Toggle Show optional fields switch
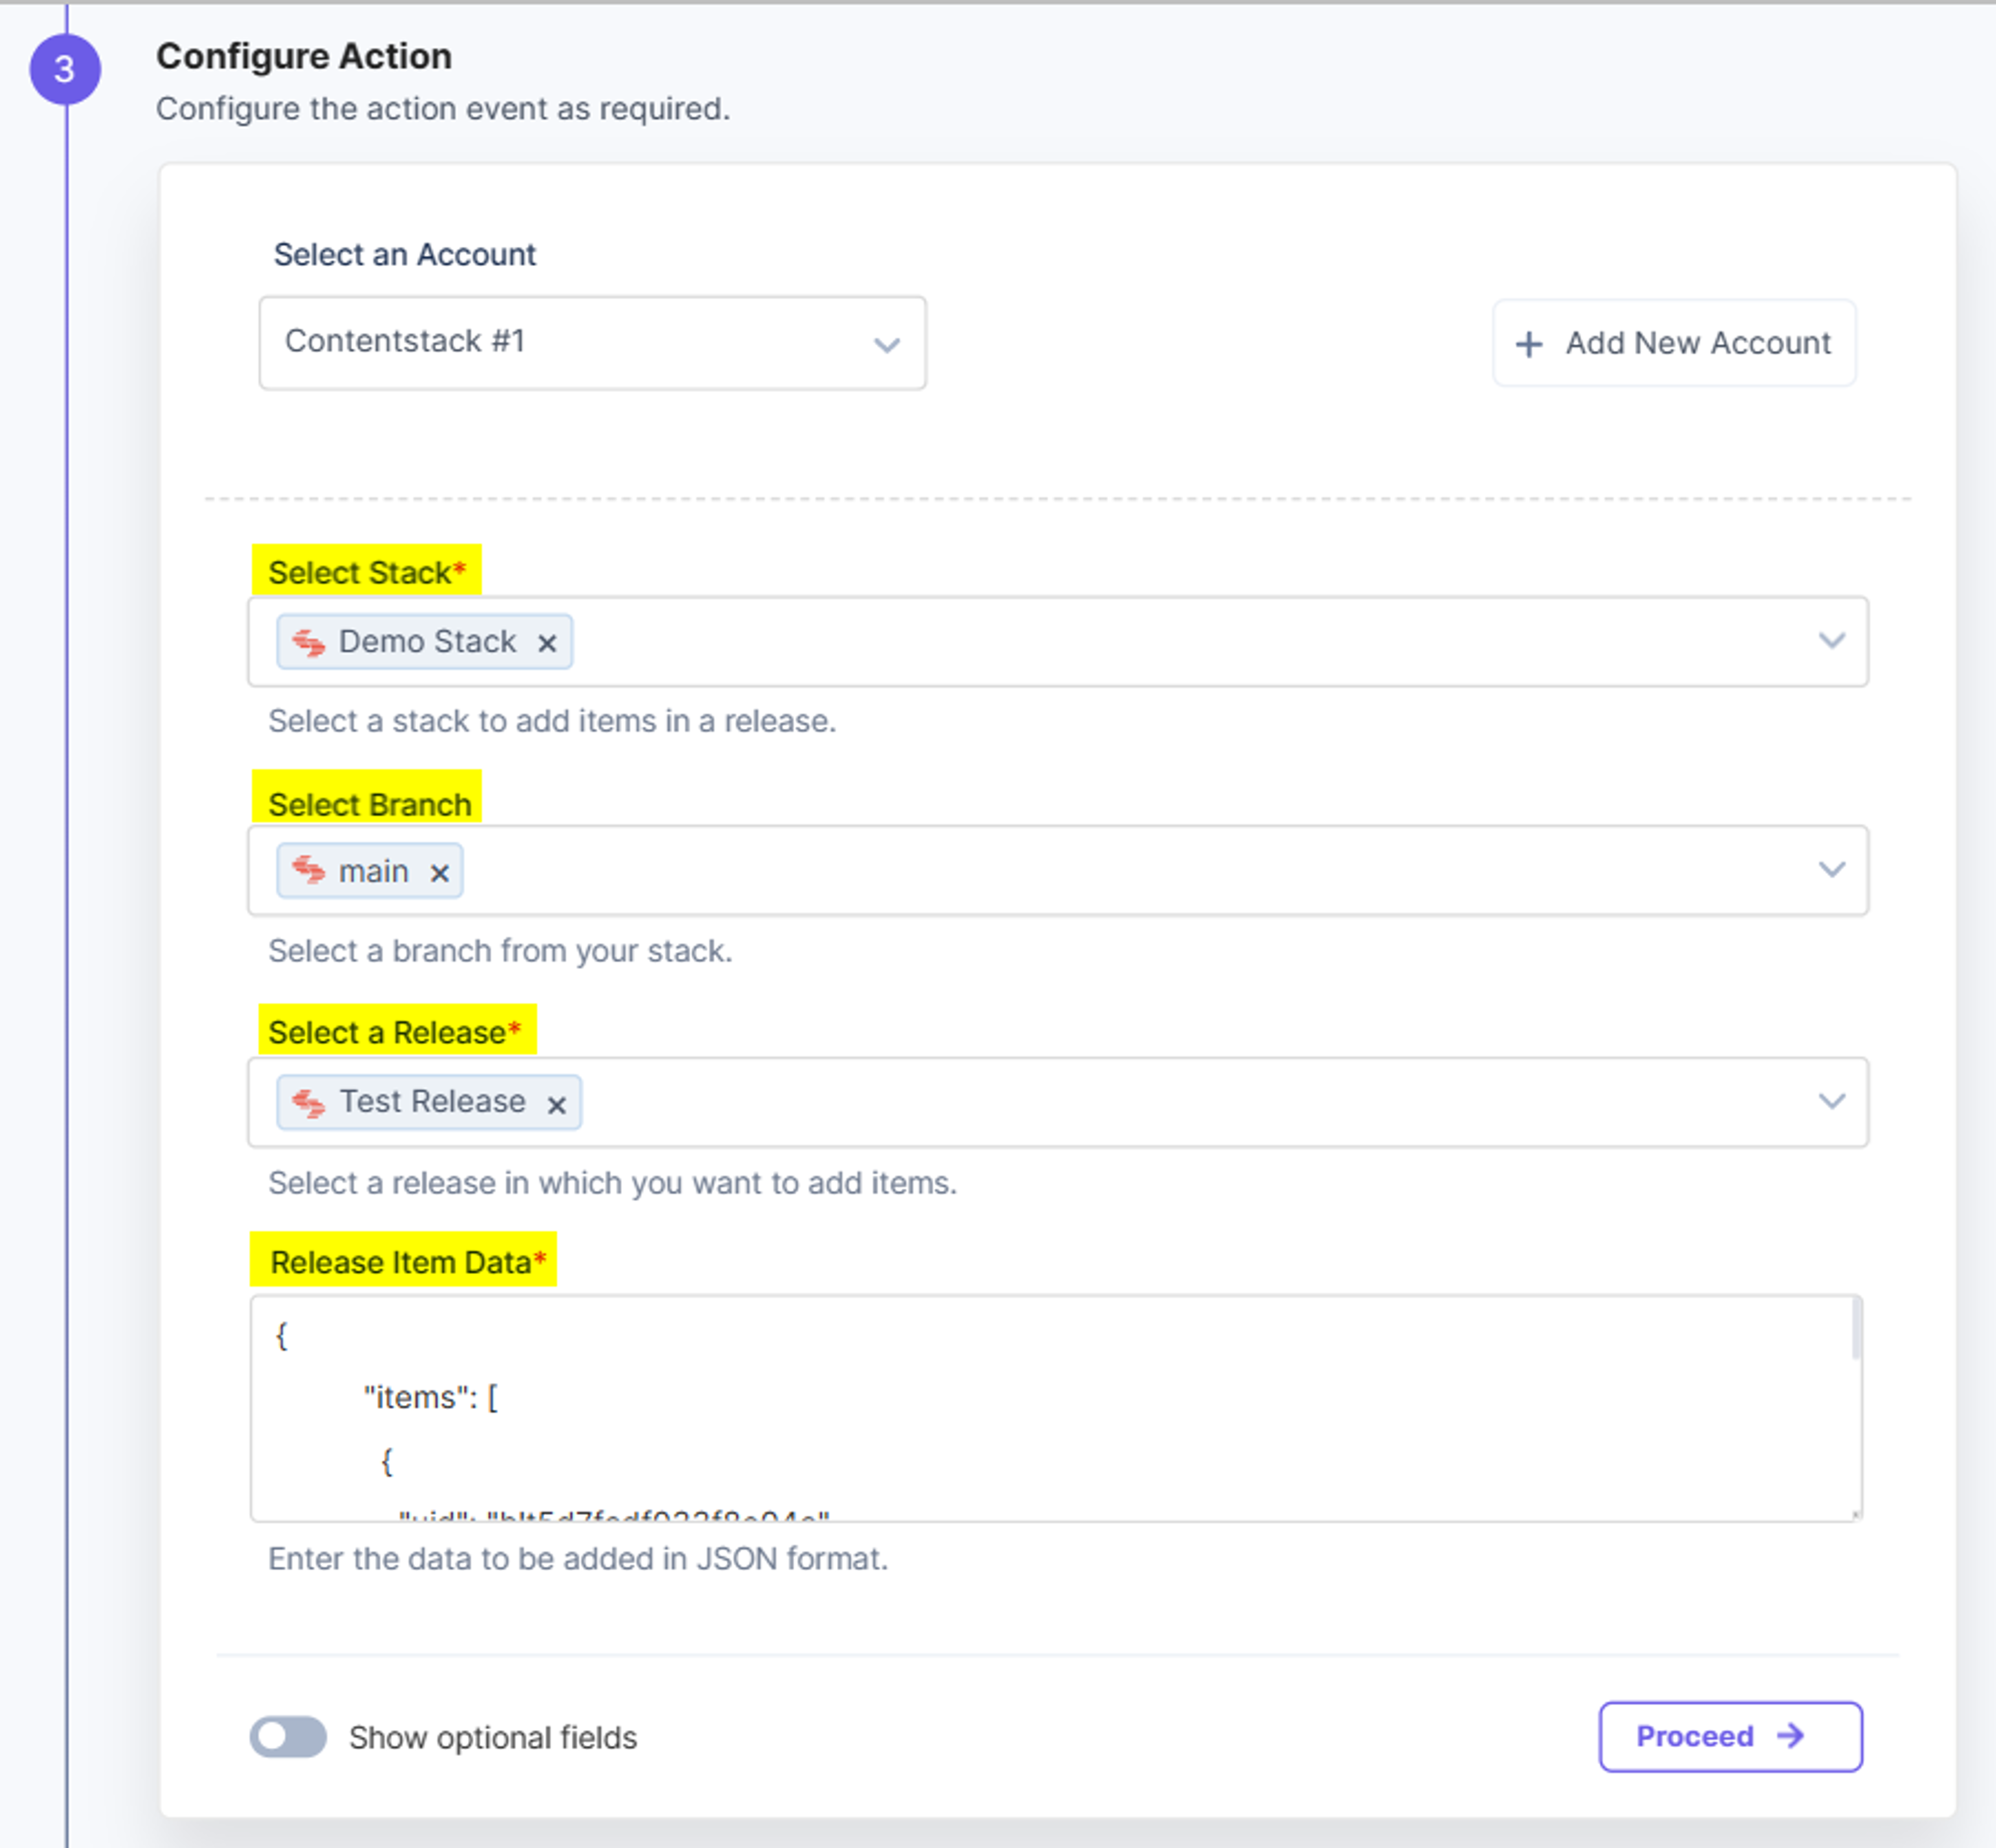 [288, 1737]
